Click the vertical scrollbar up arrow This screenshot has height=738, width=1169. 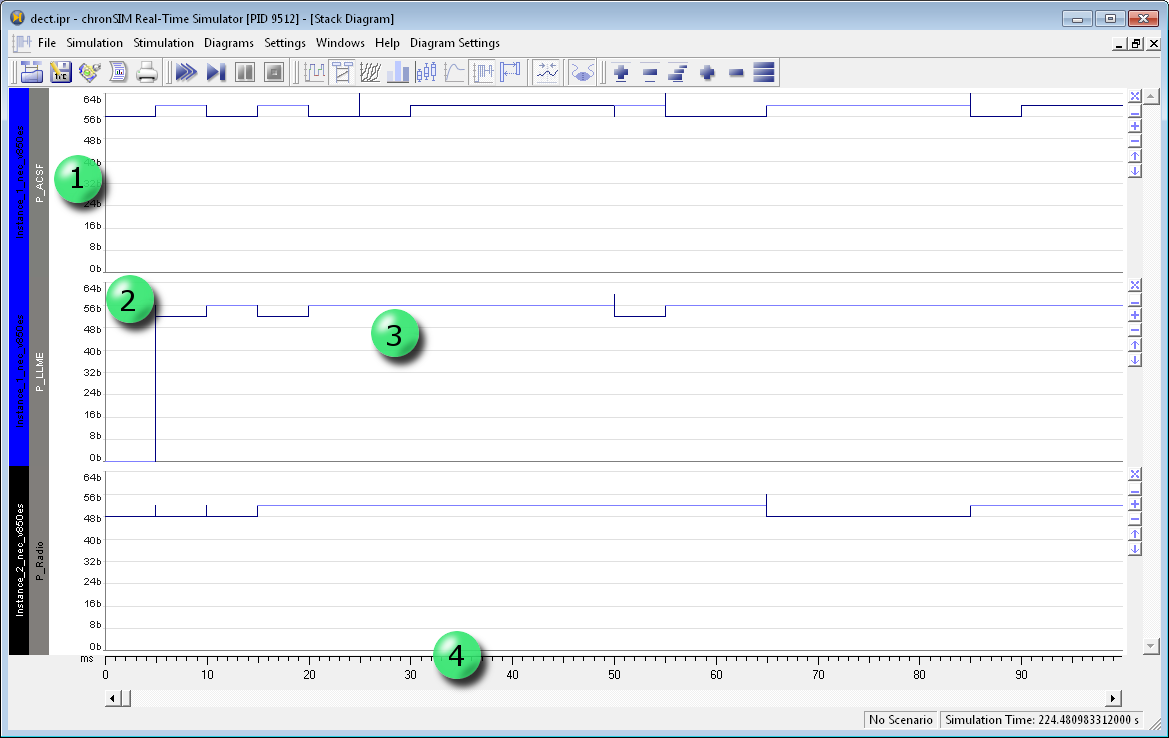click(1151, 96)
